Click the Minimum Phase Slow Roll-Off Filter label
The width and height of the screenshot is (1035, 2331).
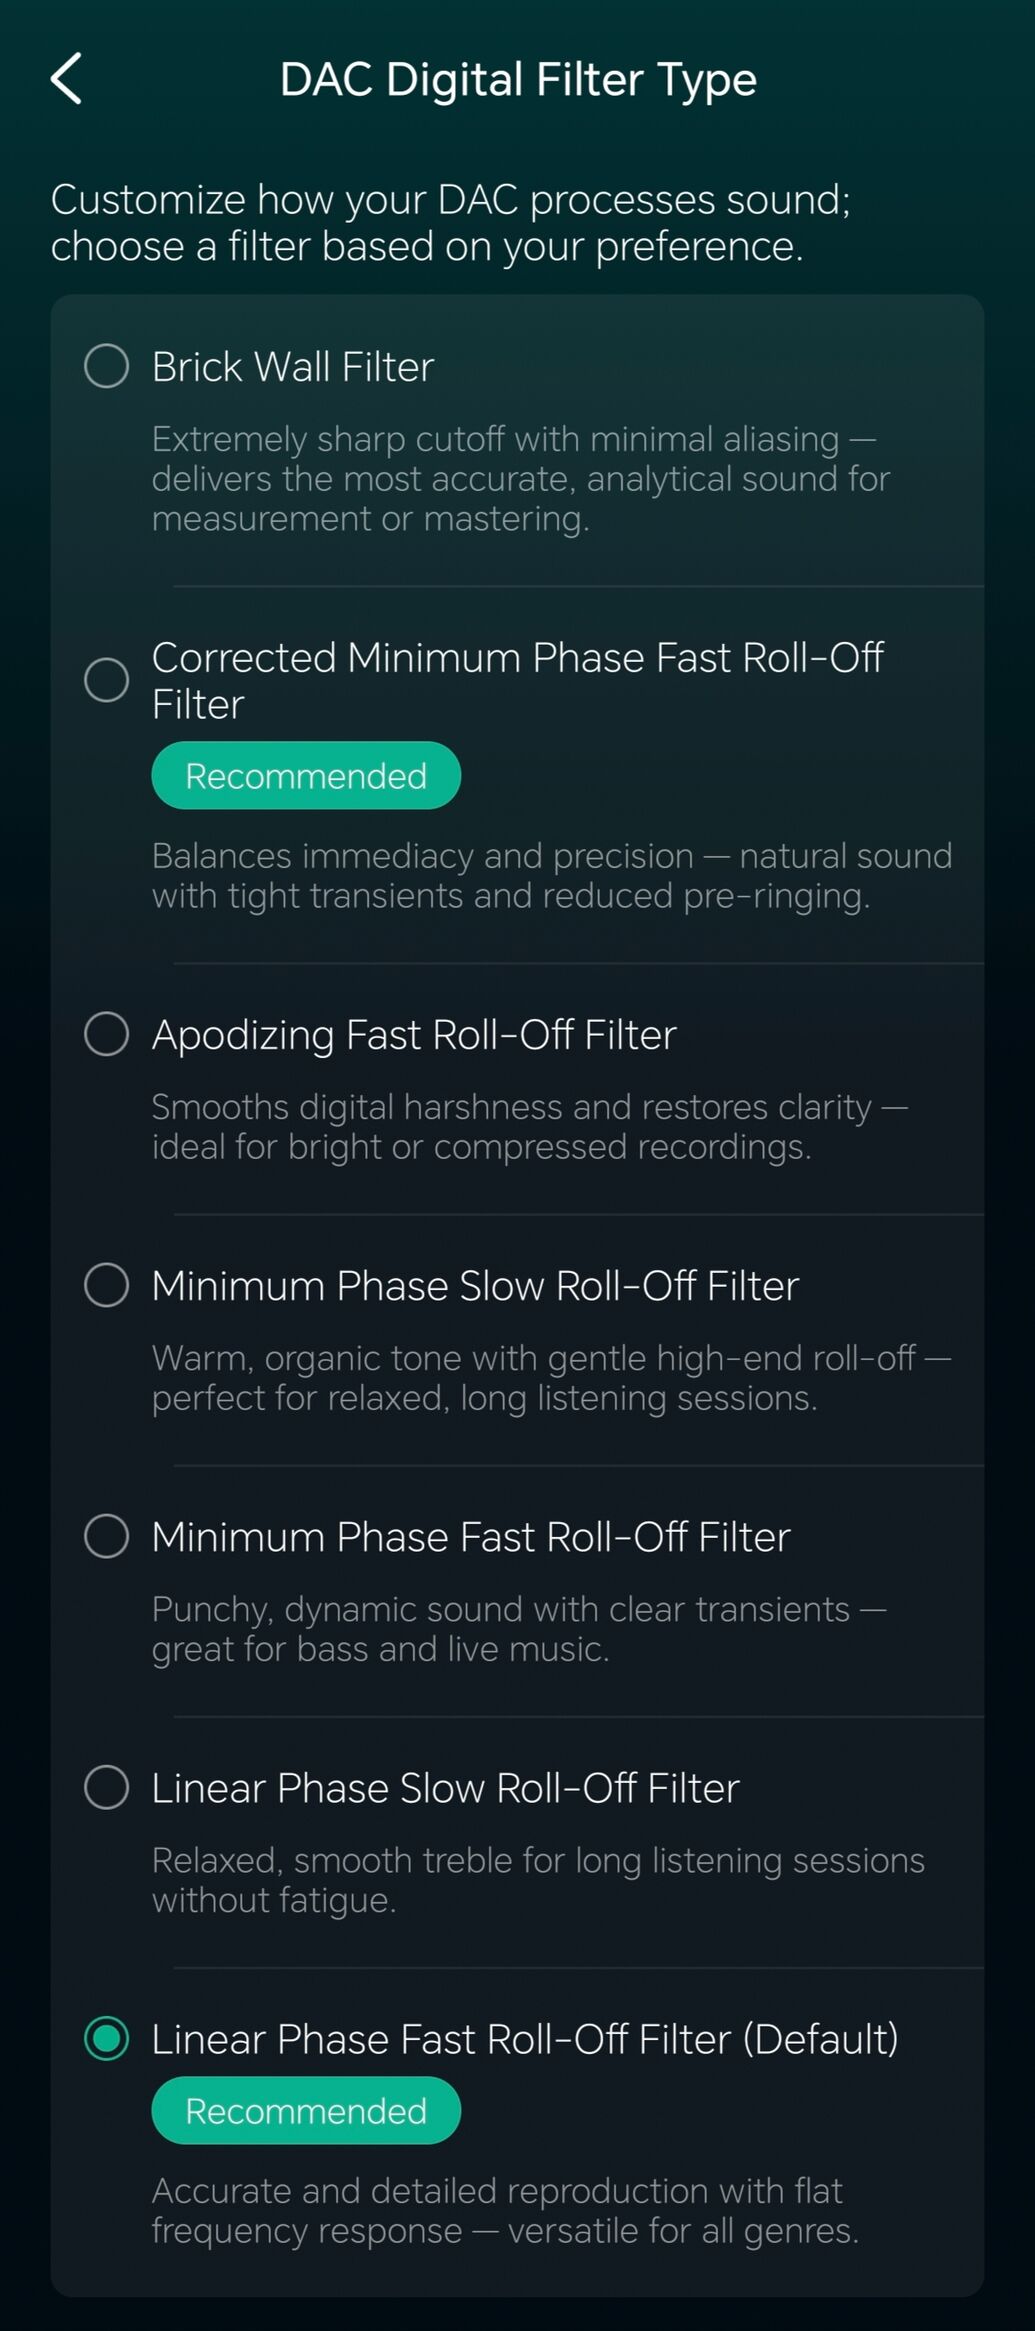click(x=475, y=1286)
